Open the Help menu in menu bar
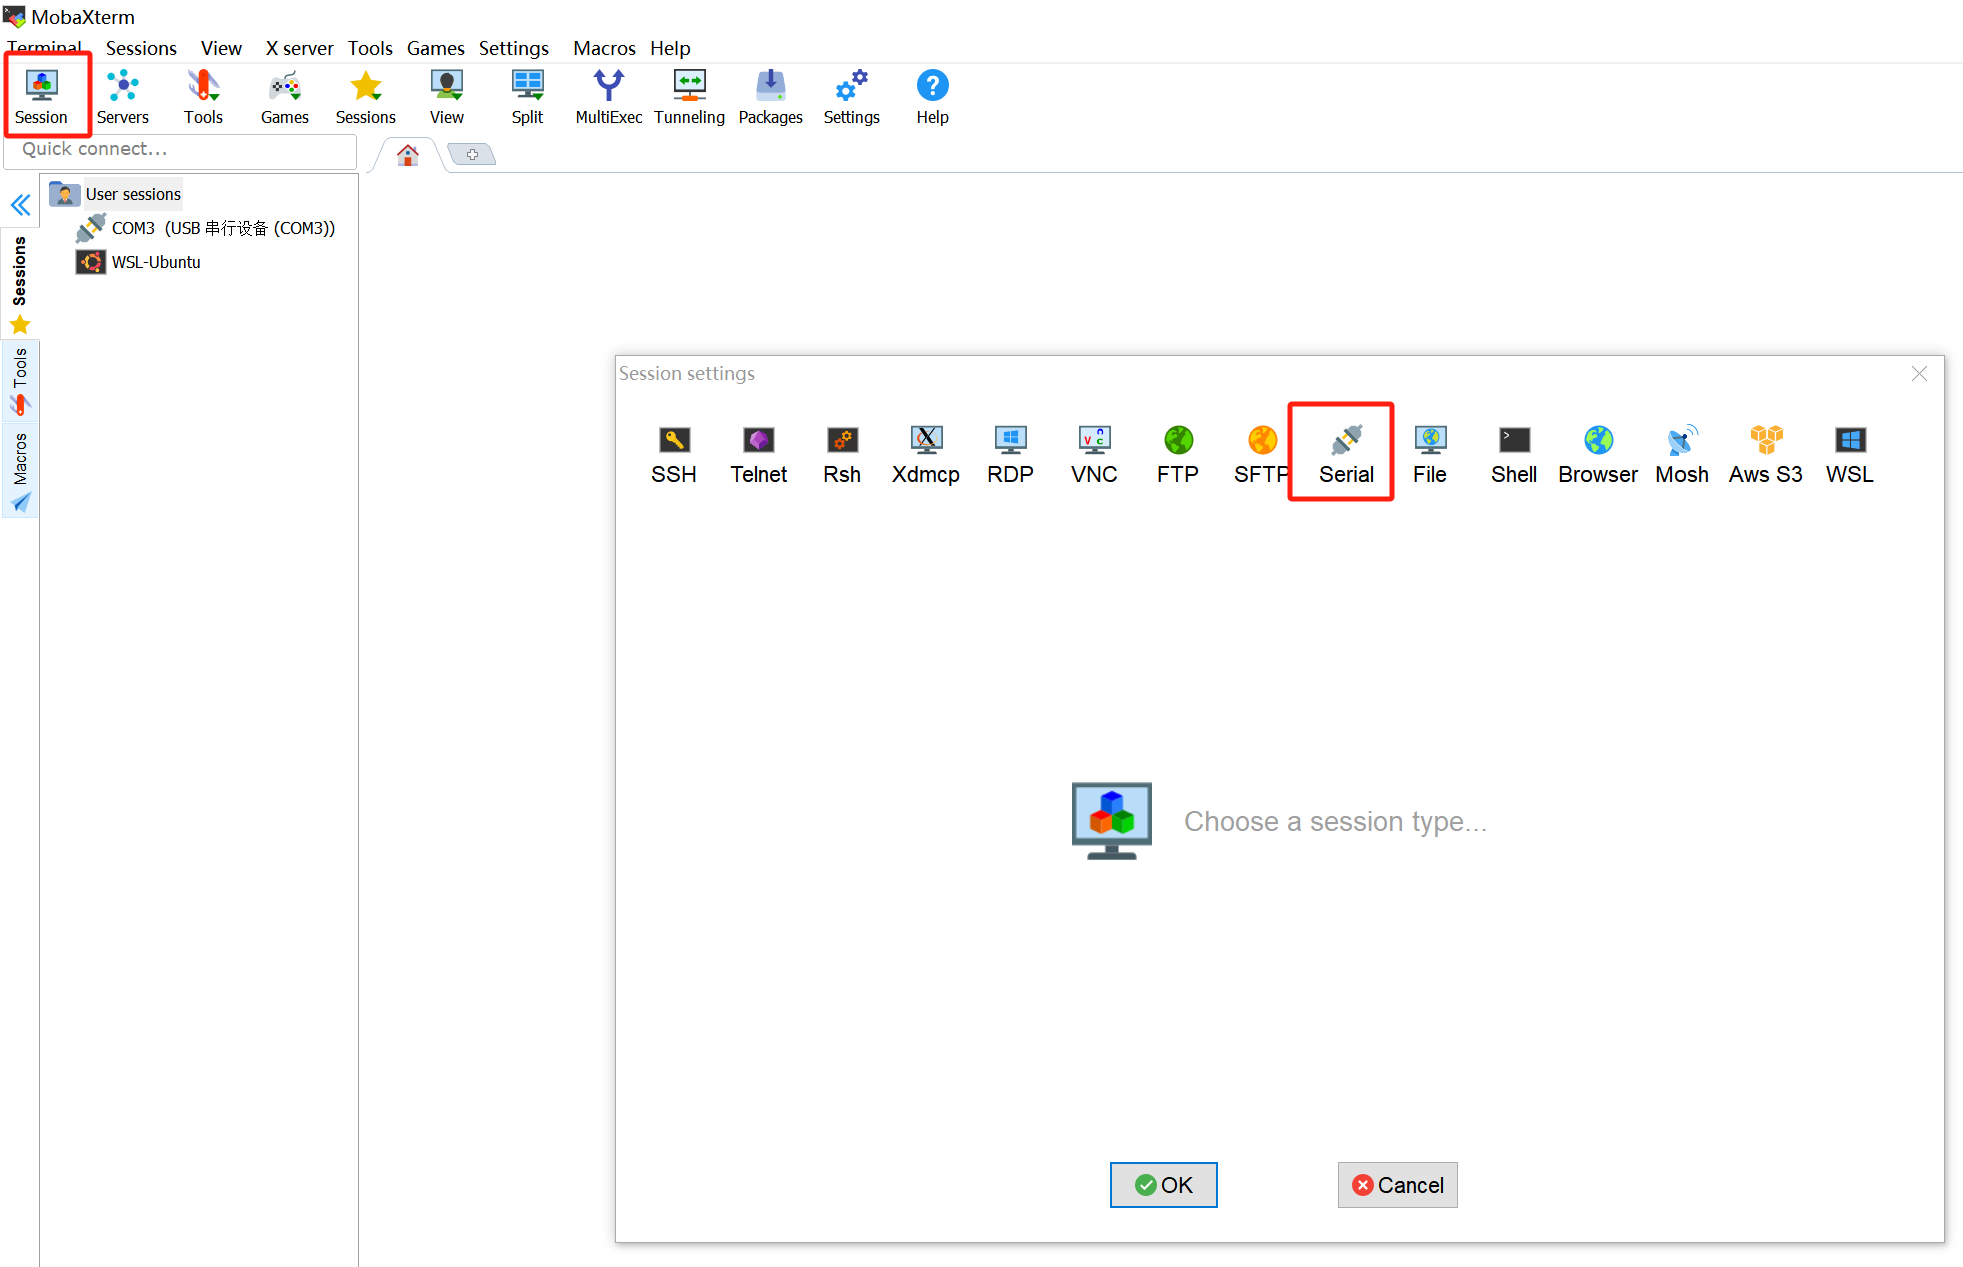The width and height of the screenshot is (1963, 1267). coord(670,48)
